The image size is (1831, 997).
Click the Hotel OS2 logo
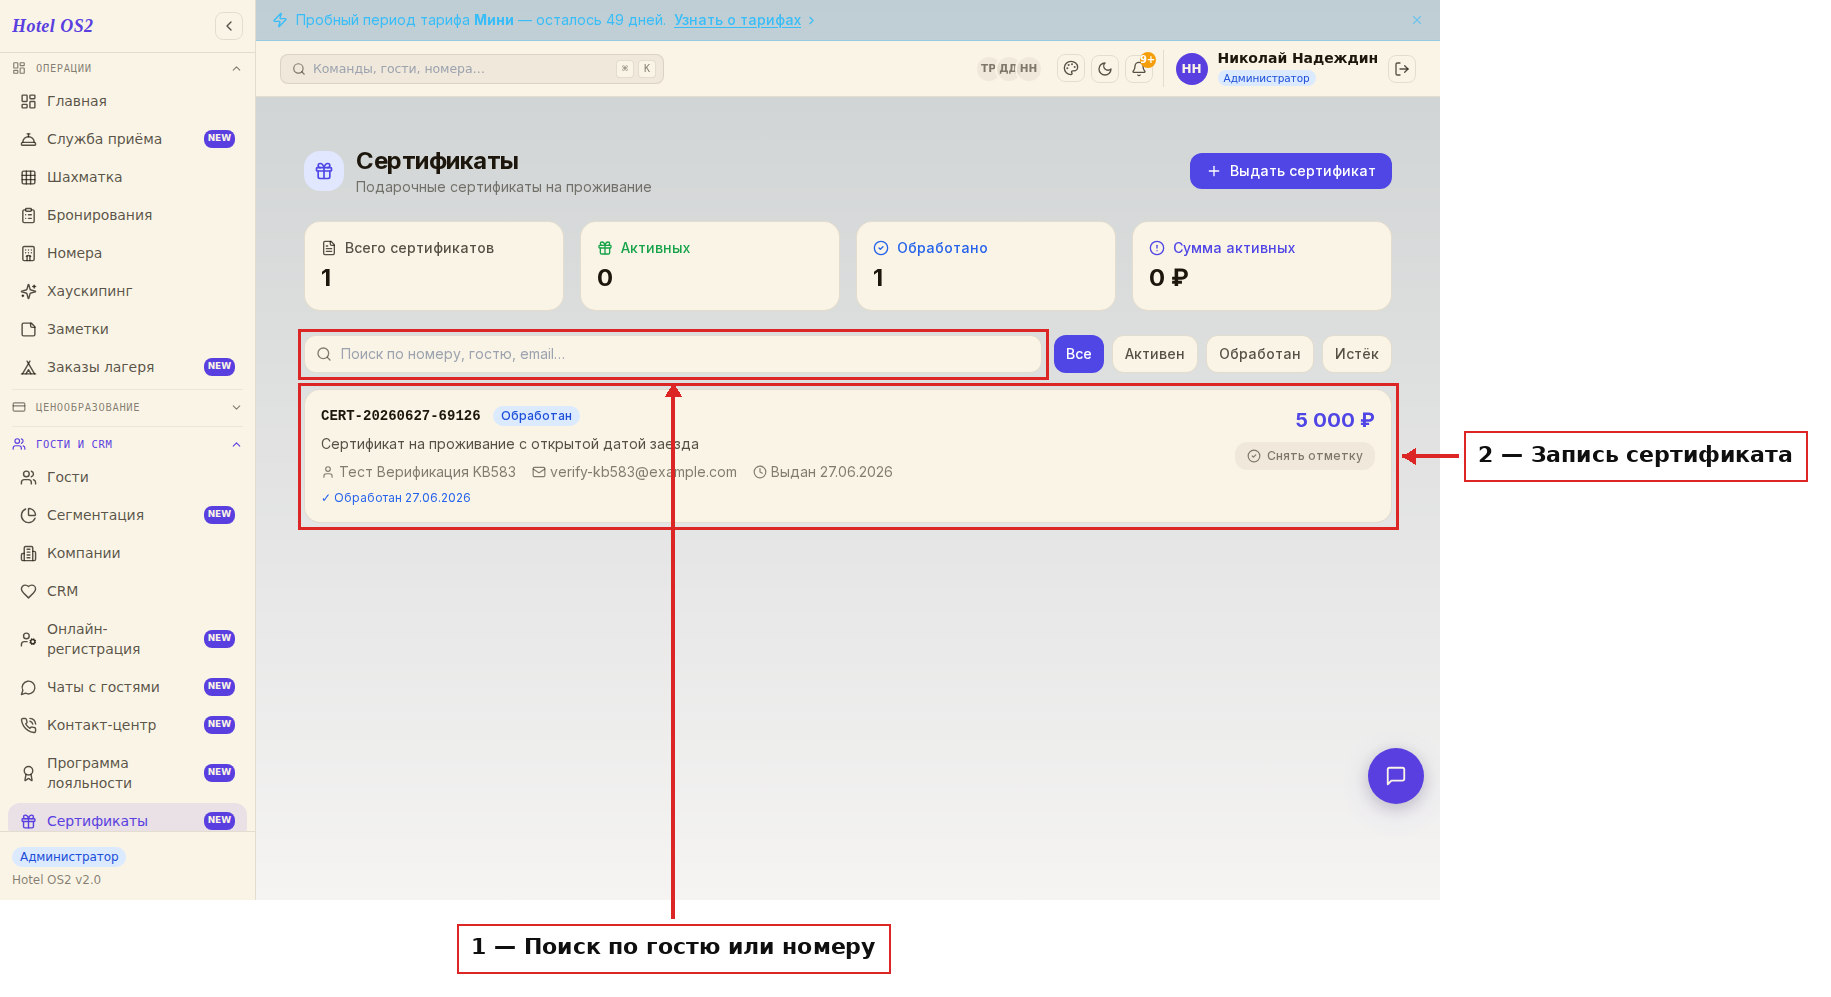(x=53, y=26)
